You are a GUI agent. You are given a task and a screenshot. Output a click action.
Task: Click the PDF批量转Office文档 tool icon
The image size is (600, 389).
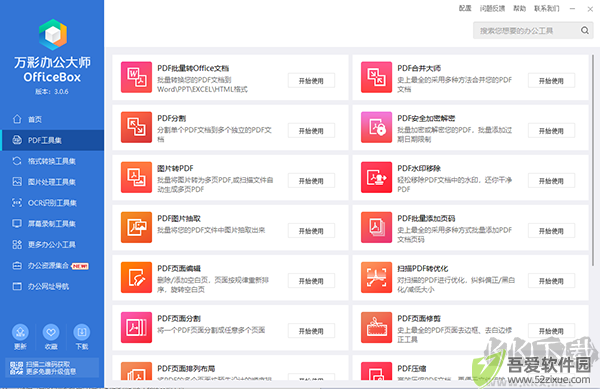[136, 77]
